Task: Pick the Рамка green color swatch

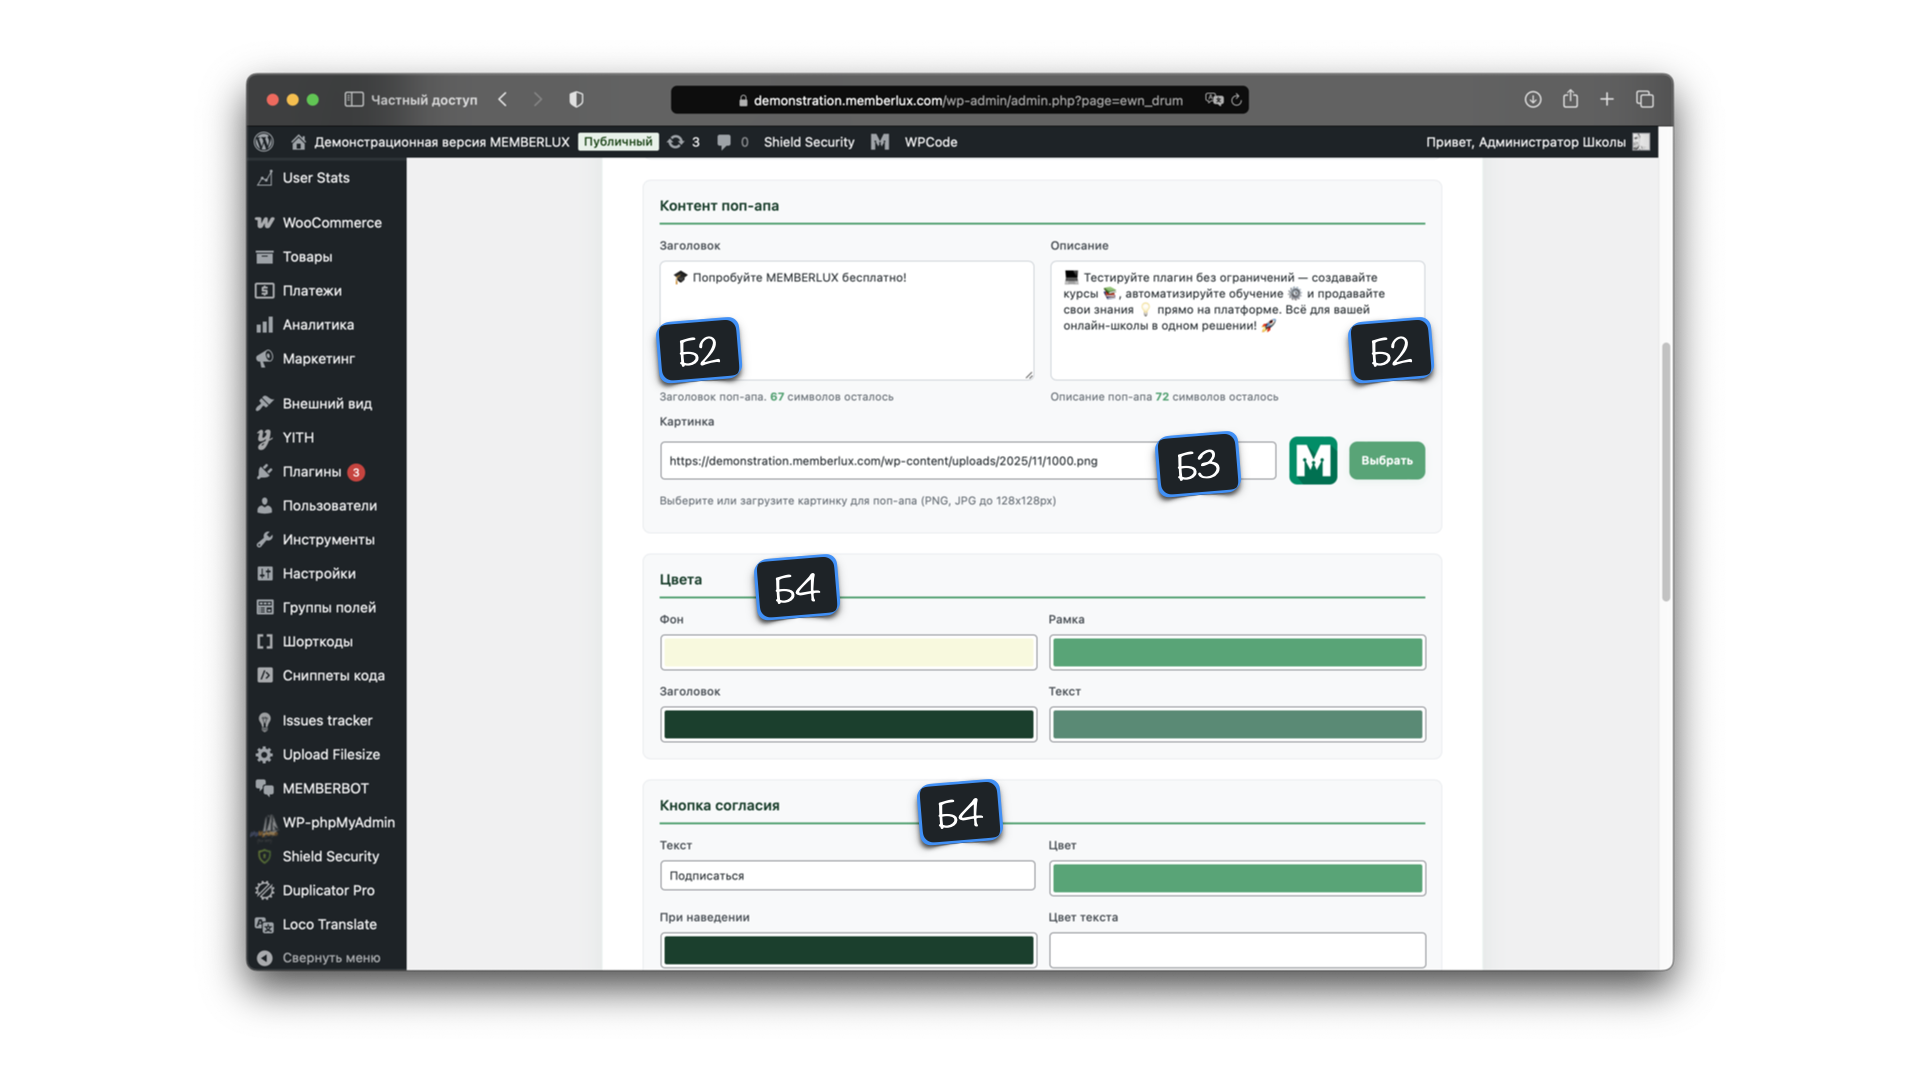Action: (x=1237, y=653)
